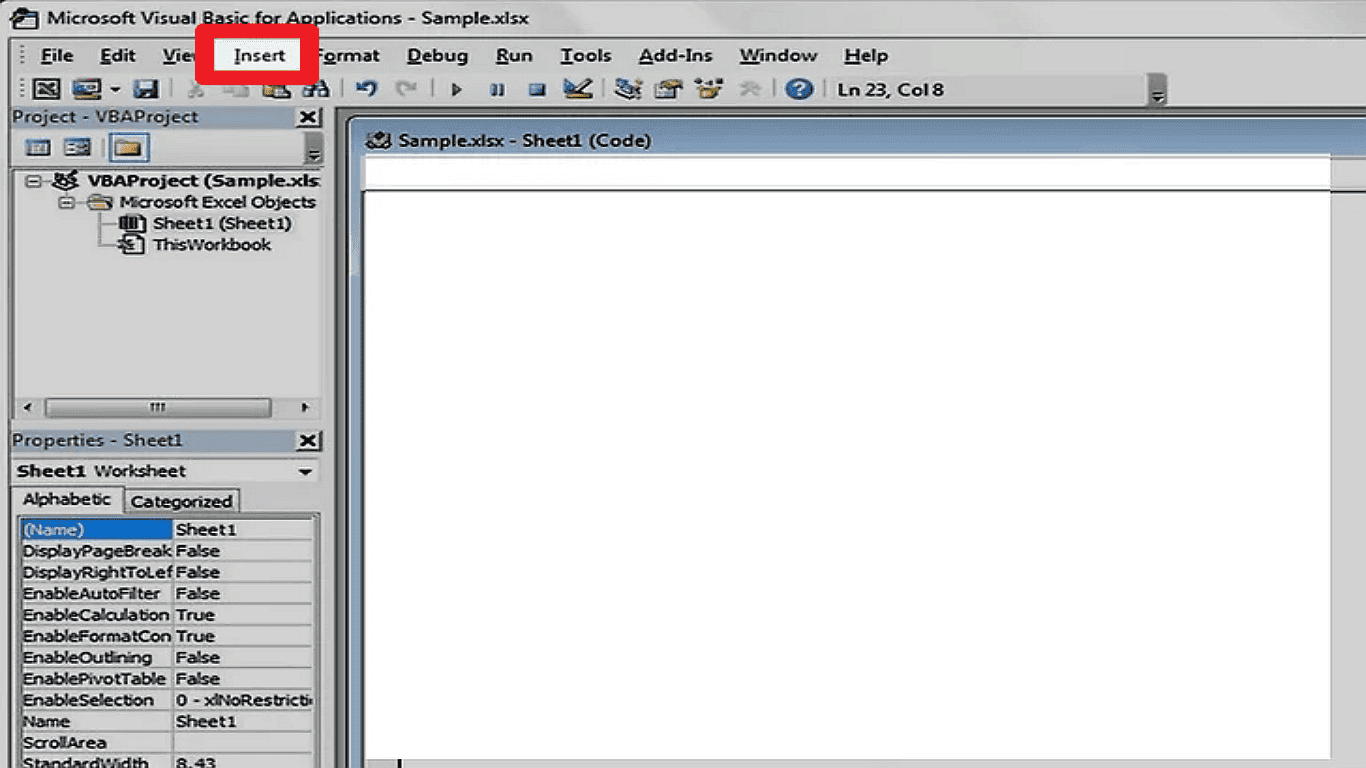Click the Properties Window toolbar icon

(x=668, y=89)
